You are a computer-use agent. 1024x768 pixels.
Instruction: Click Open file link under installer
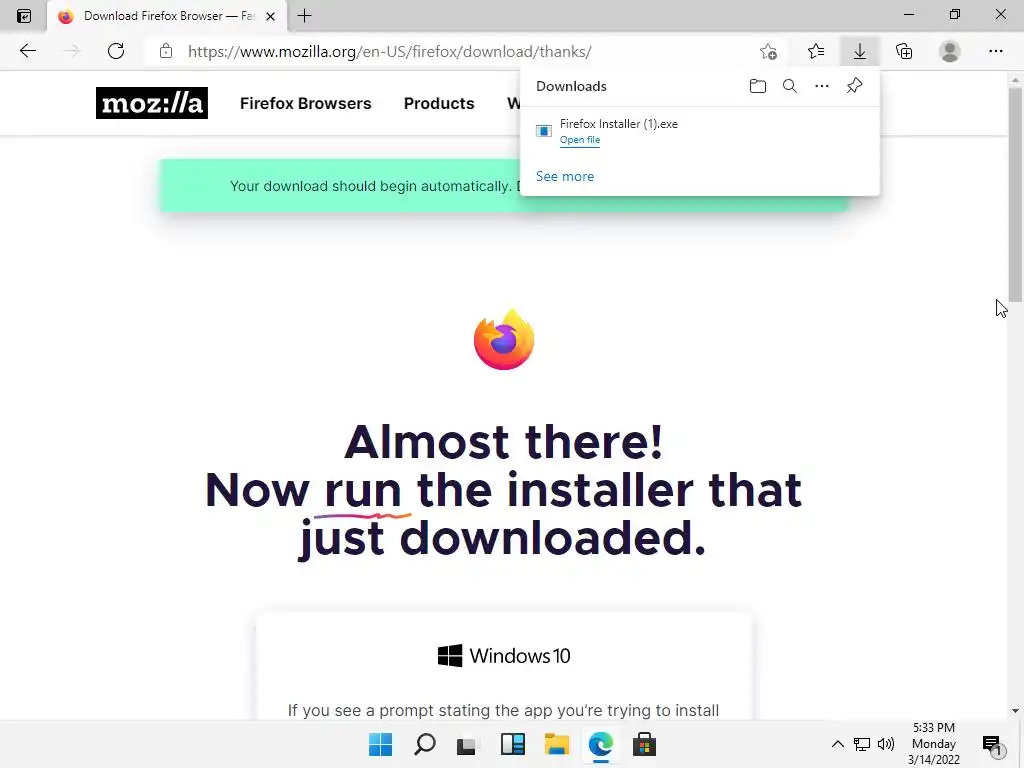(579, 140)
